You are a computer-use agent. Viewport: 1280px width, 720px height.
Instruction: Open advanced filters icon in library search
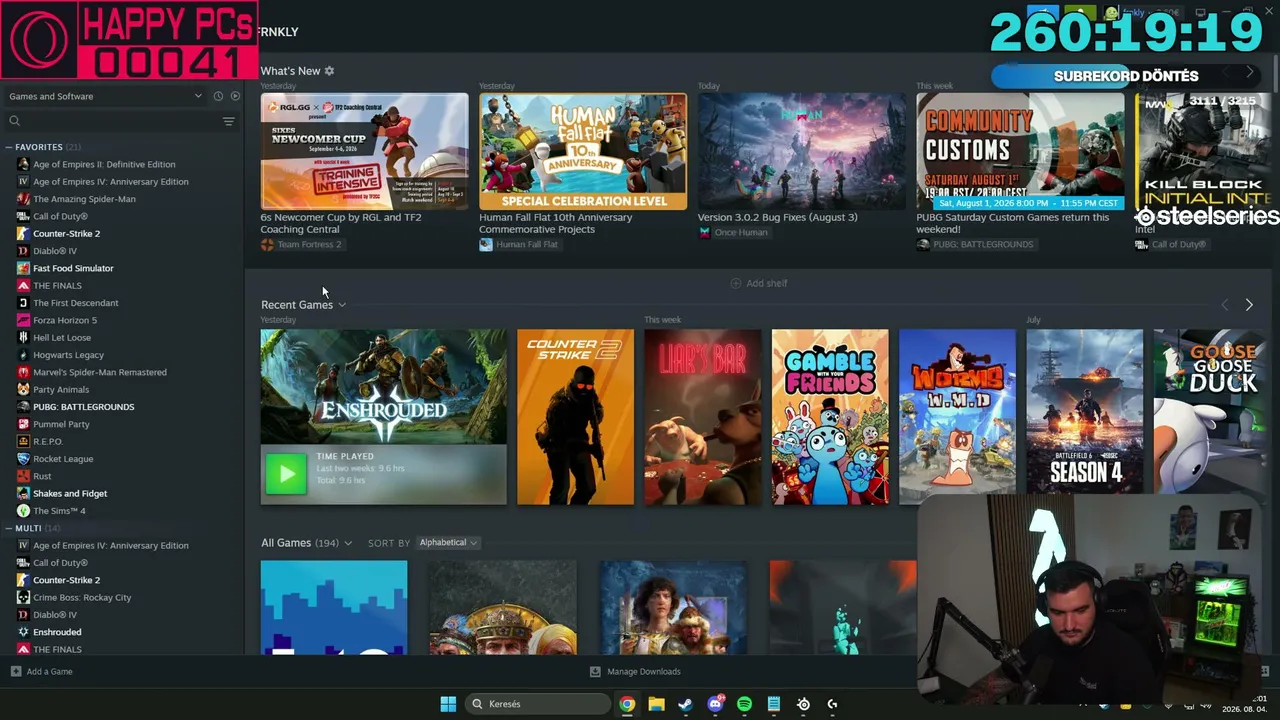click(x=228, y=121)
